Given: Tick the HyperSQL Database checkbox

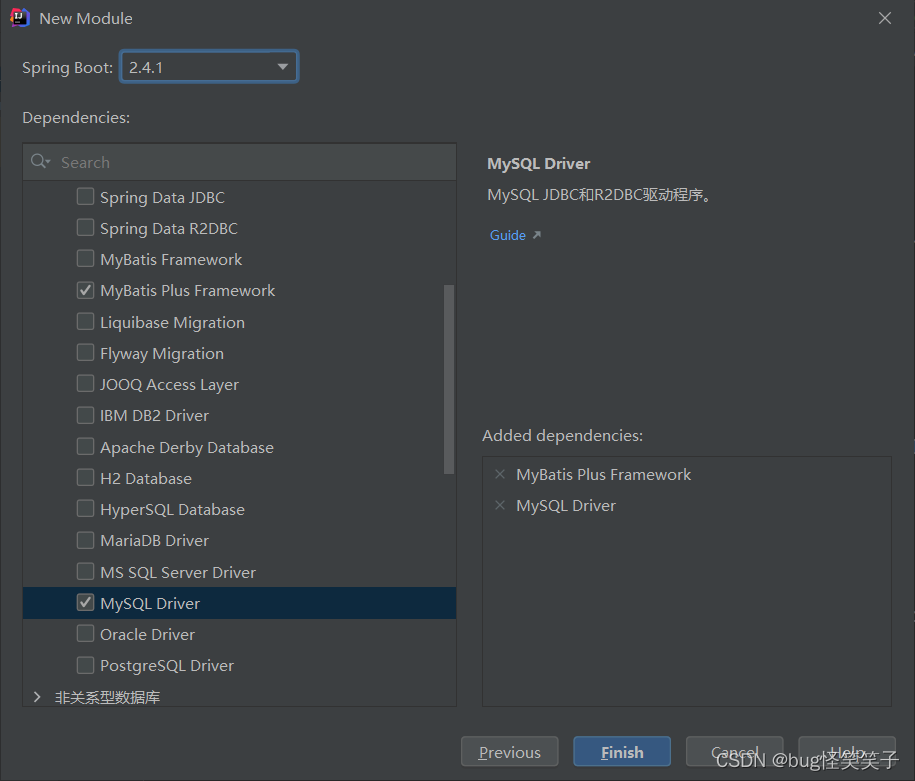Looking at the screenshot, I should (85, 508).
